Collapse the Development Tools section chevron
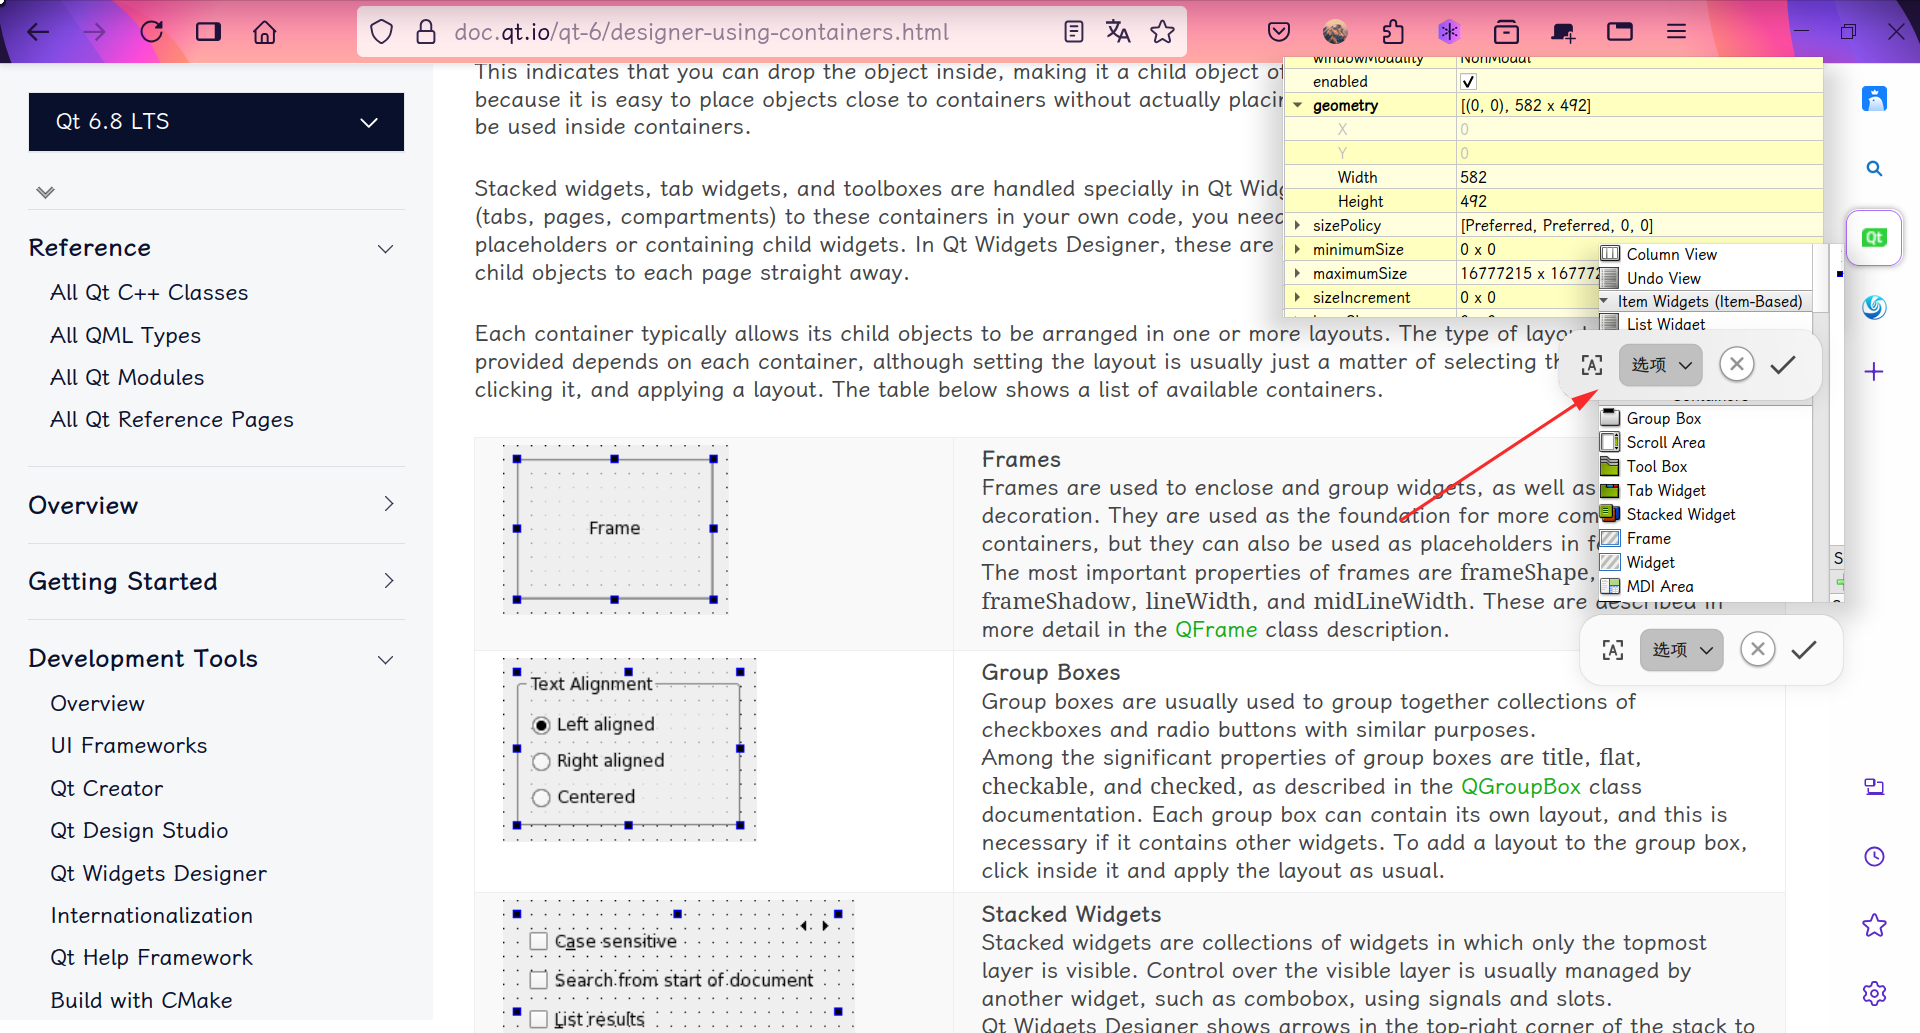Viewport: 1920px width, 1033px height. pos(386,660)
